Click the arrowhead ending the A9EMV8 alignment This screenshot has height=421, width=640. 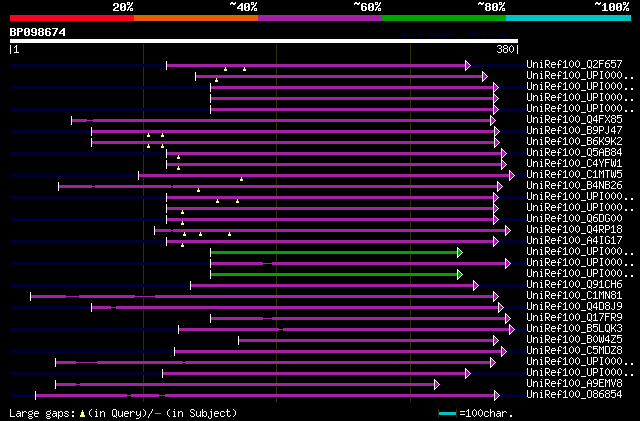click(437, 385)
